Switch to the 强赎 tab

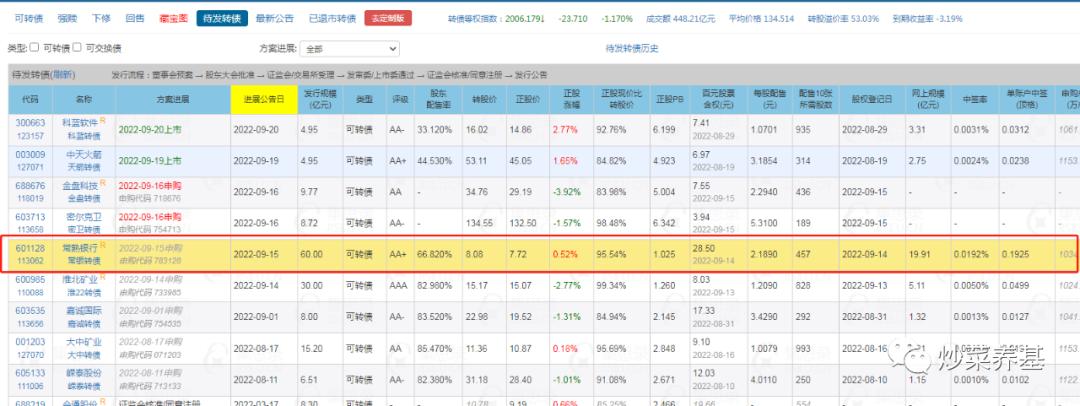tap(68, 19)
